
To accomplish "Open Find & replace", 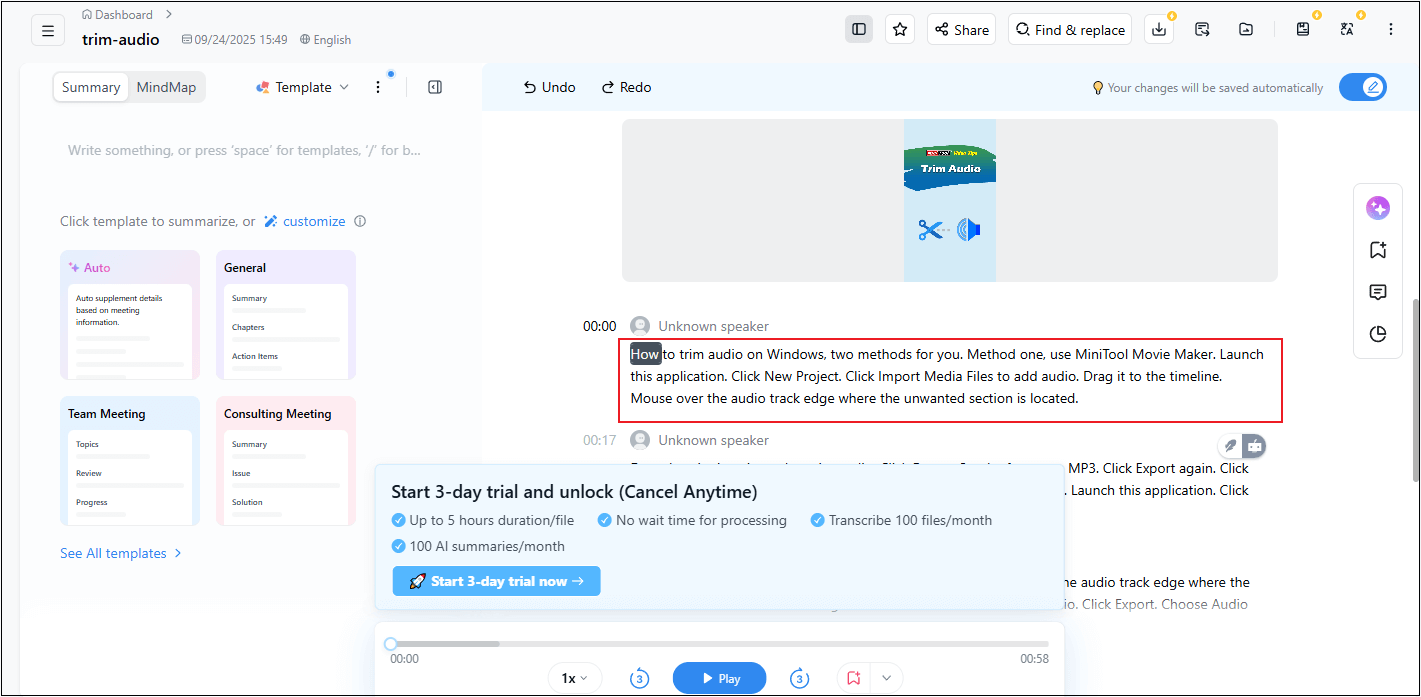I will pos(1070,30).
